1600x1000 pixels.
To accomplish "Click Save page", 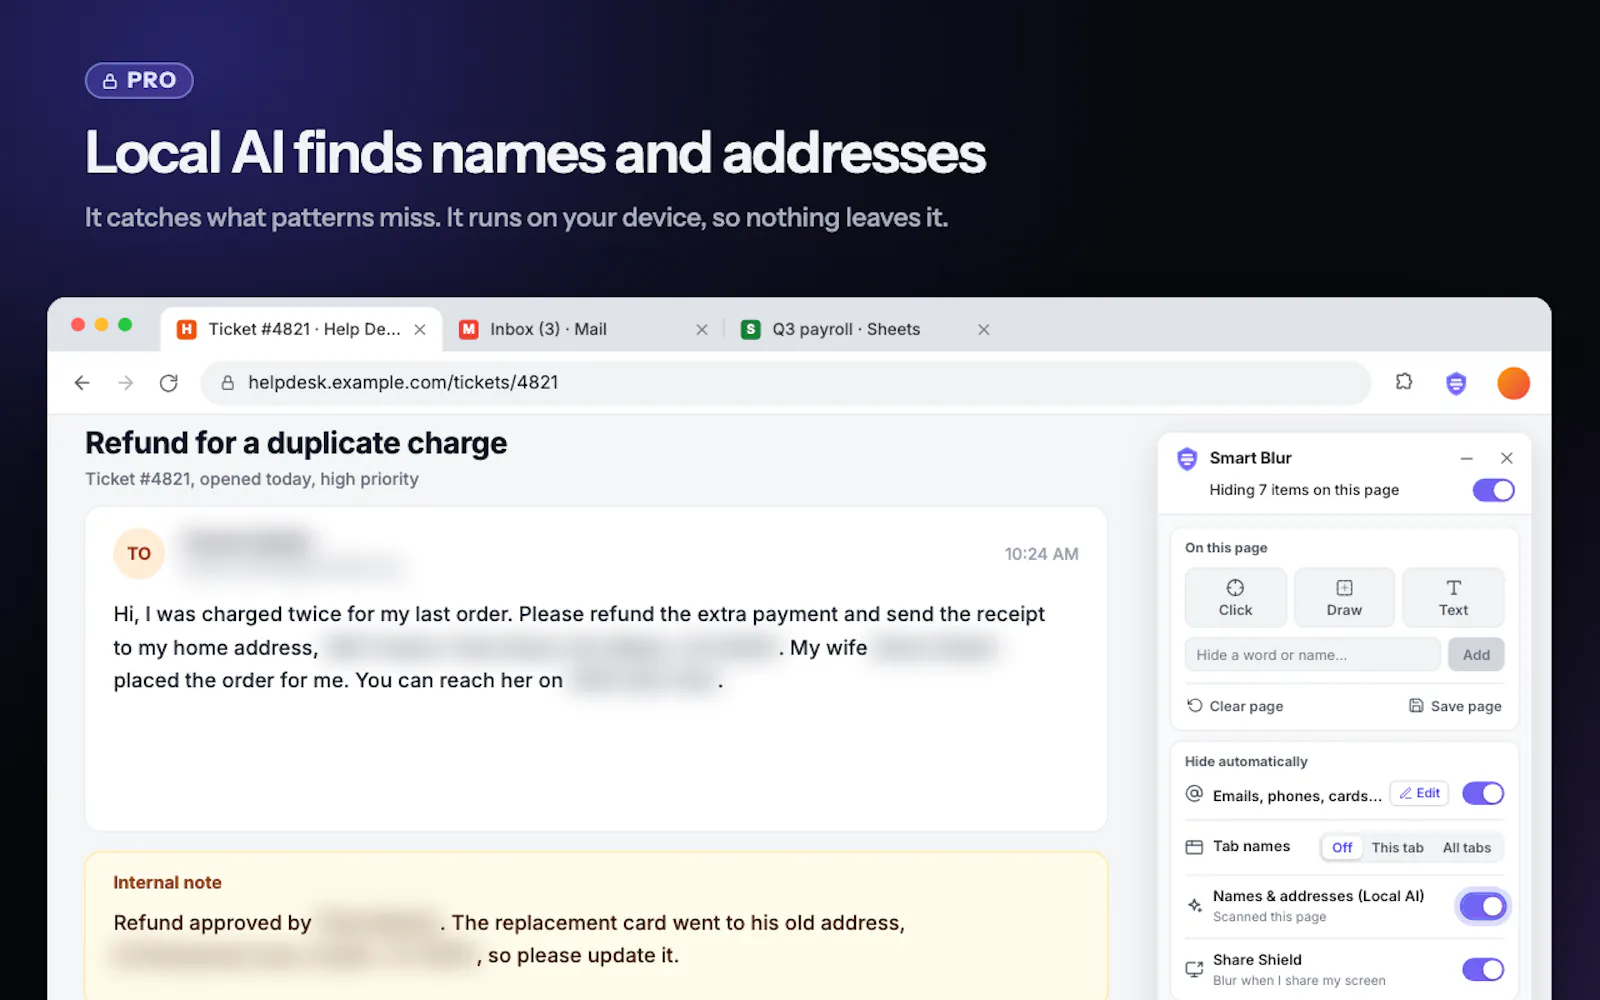I will pos(1455,706).
